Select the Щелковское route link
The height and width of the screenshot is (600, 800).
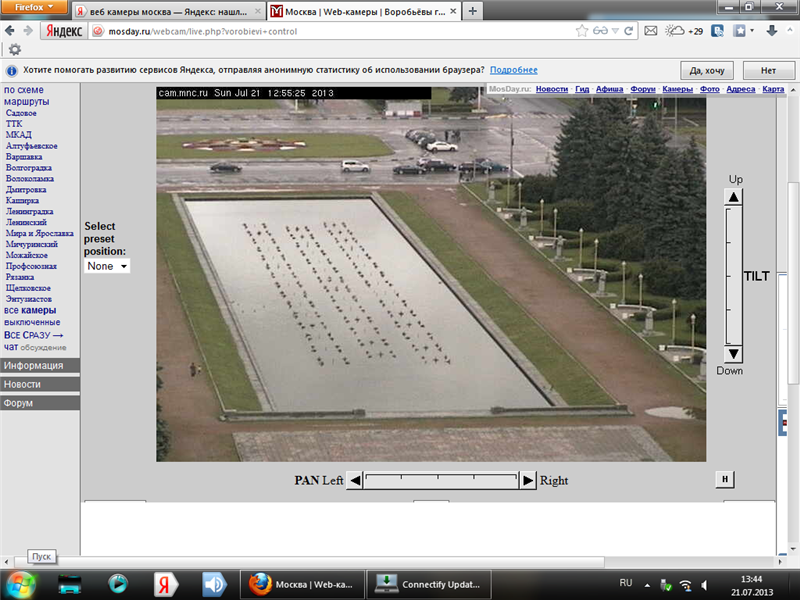[x=28, y=288]
